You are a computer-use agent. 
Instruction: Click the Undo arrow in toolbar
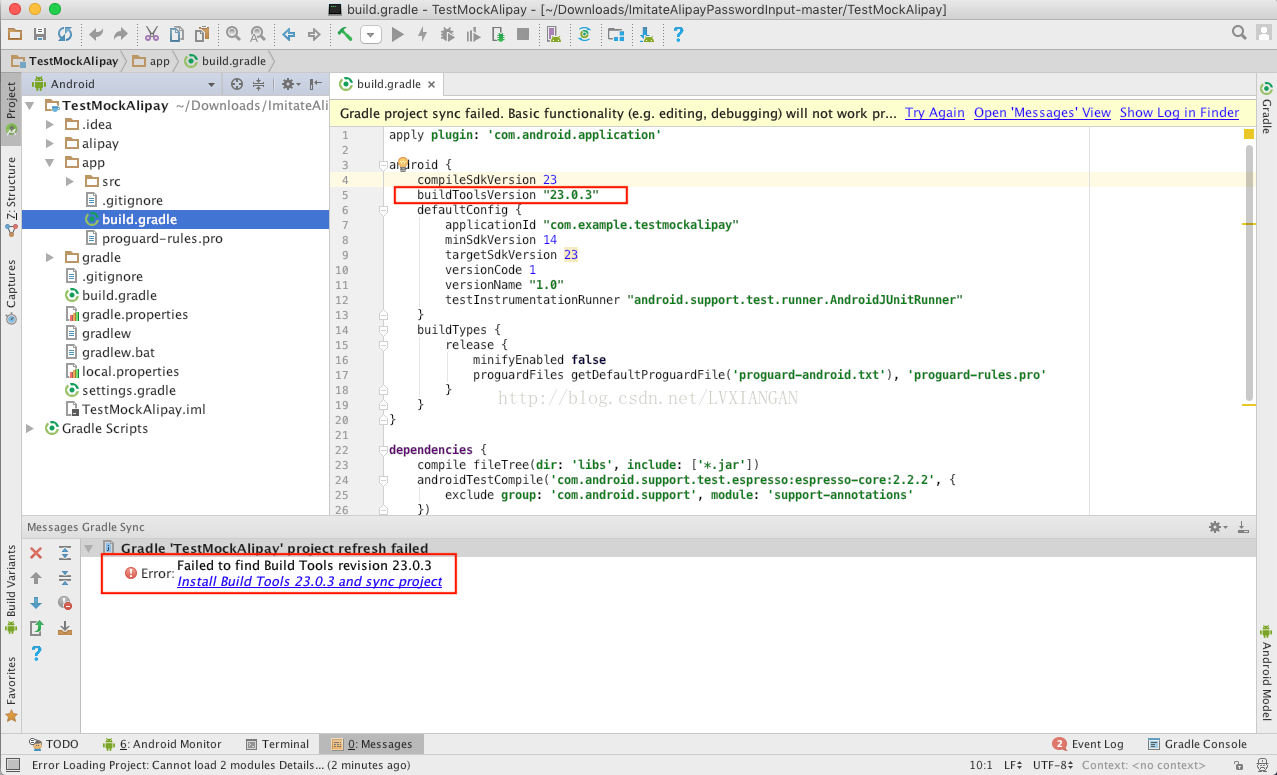point(97,34)
